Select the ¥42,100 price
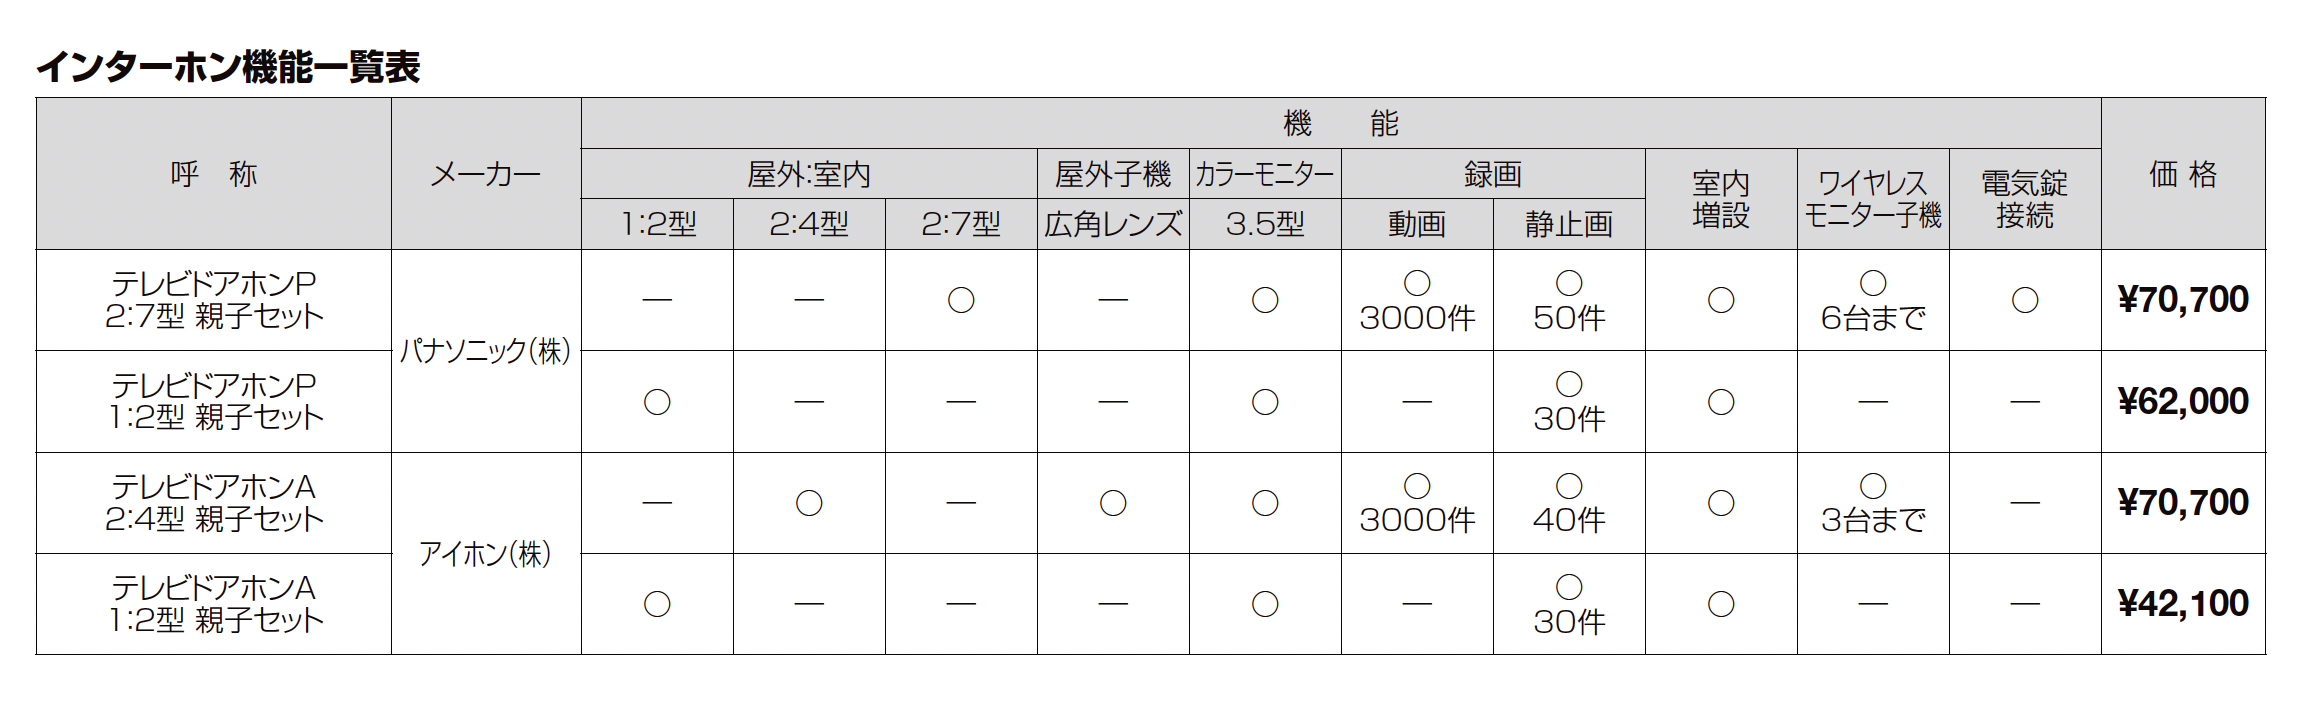 (2183, 604)
